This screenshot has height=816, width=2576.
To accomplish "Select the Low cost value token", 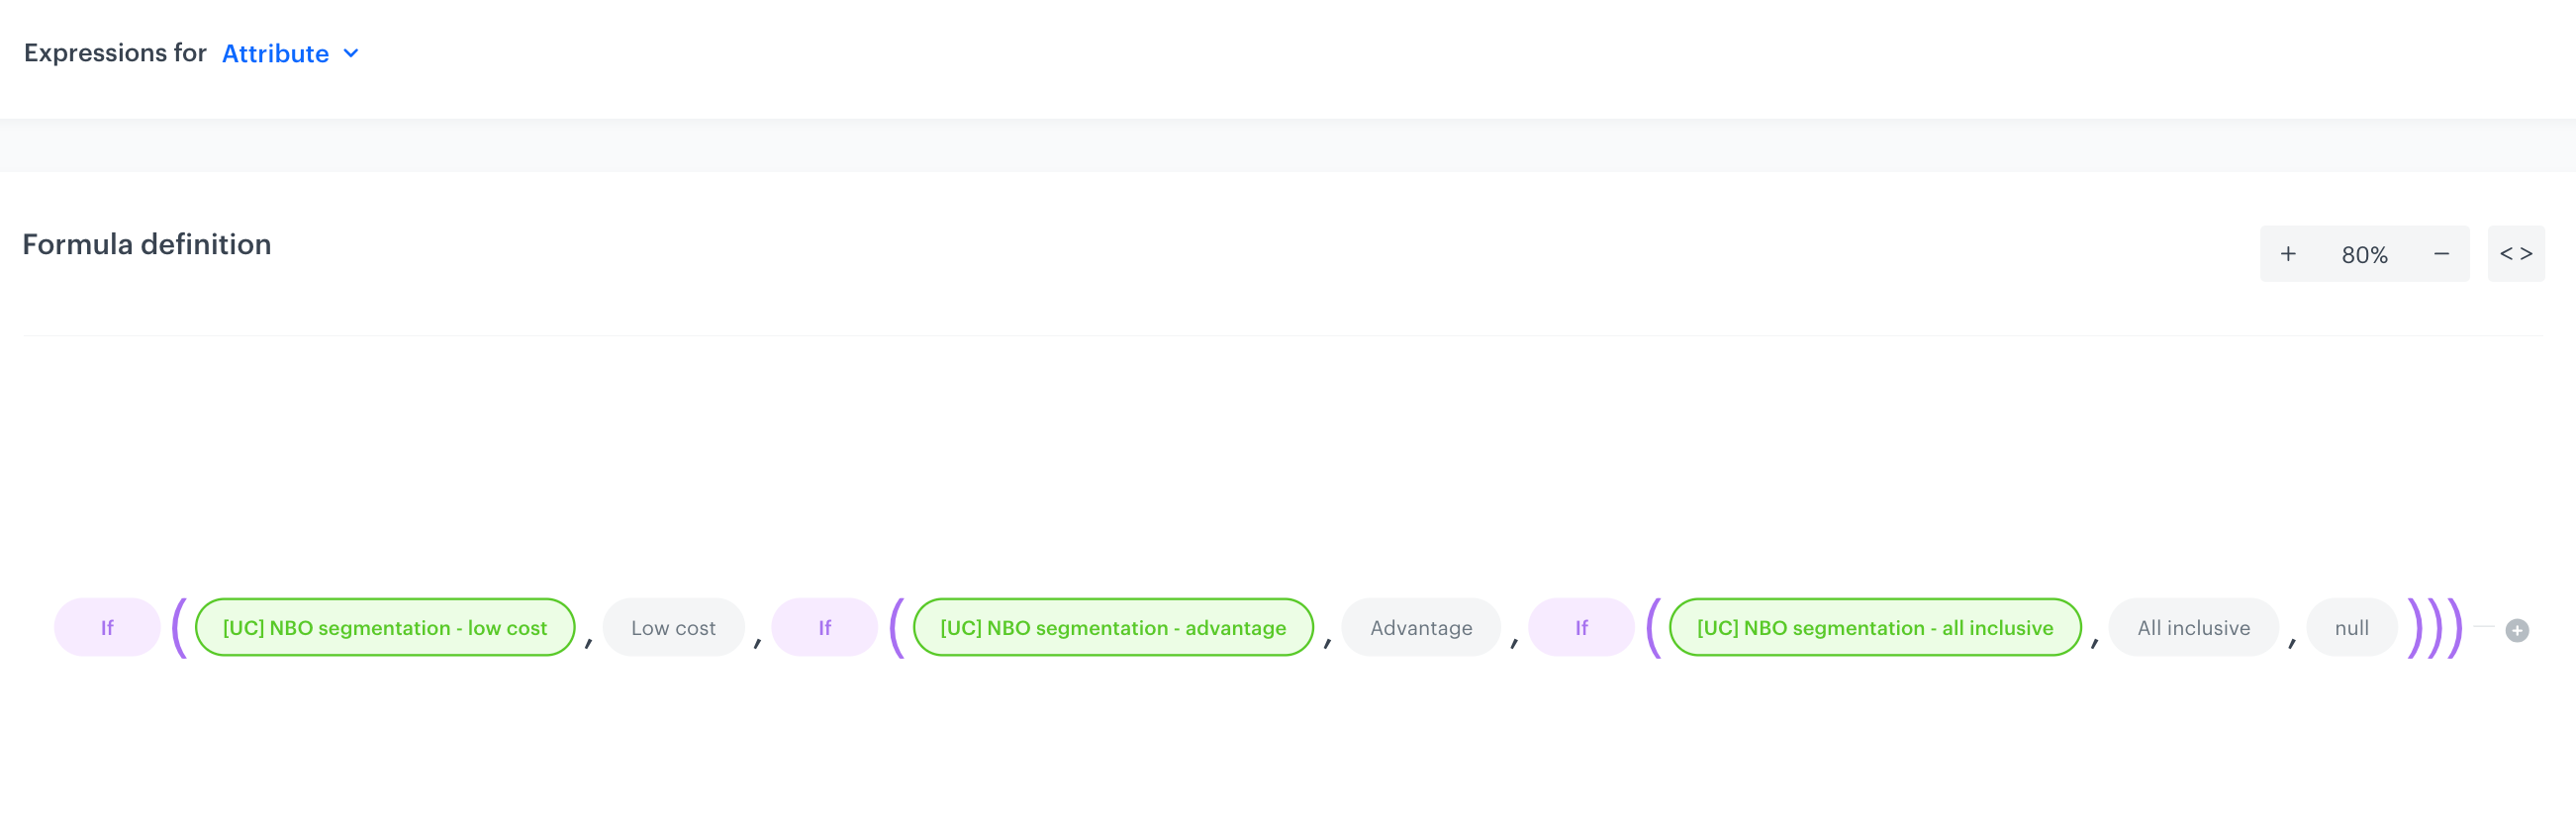I will pos(673,627).
